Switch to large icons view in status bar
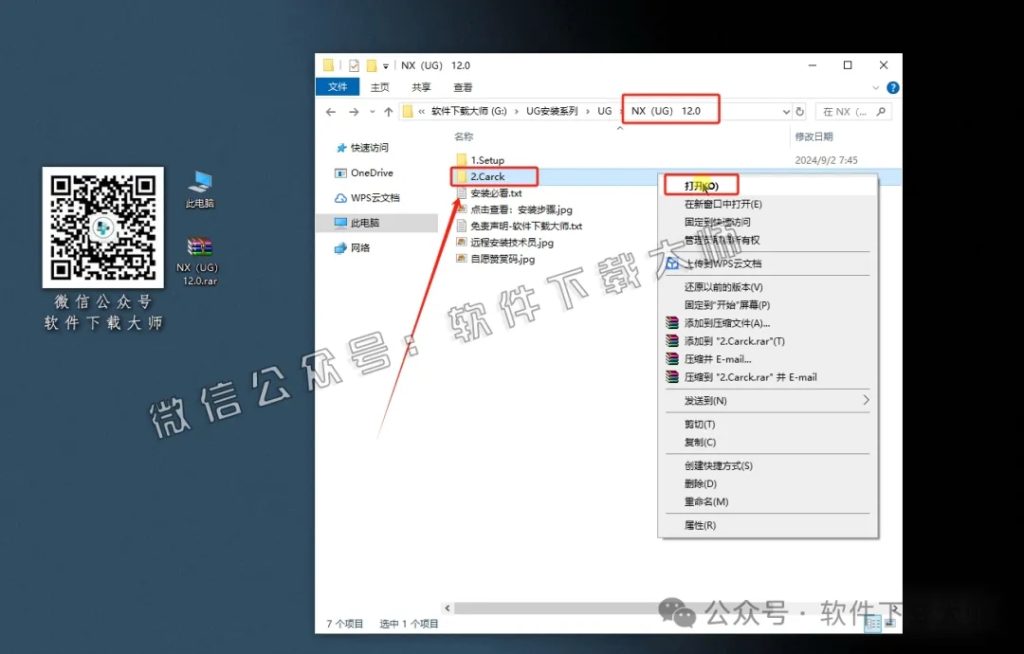This screenshot has height=654, width=1024. pyautogui.click(x=890, y=622)
